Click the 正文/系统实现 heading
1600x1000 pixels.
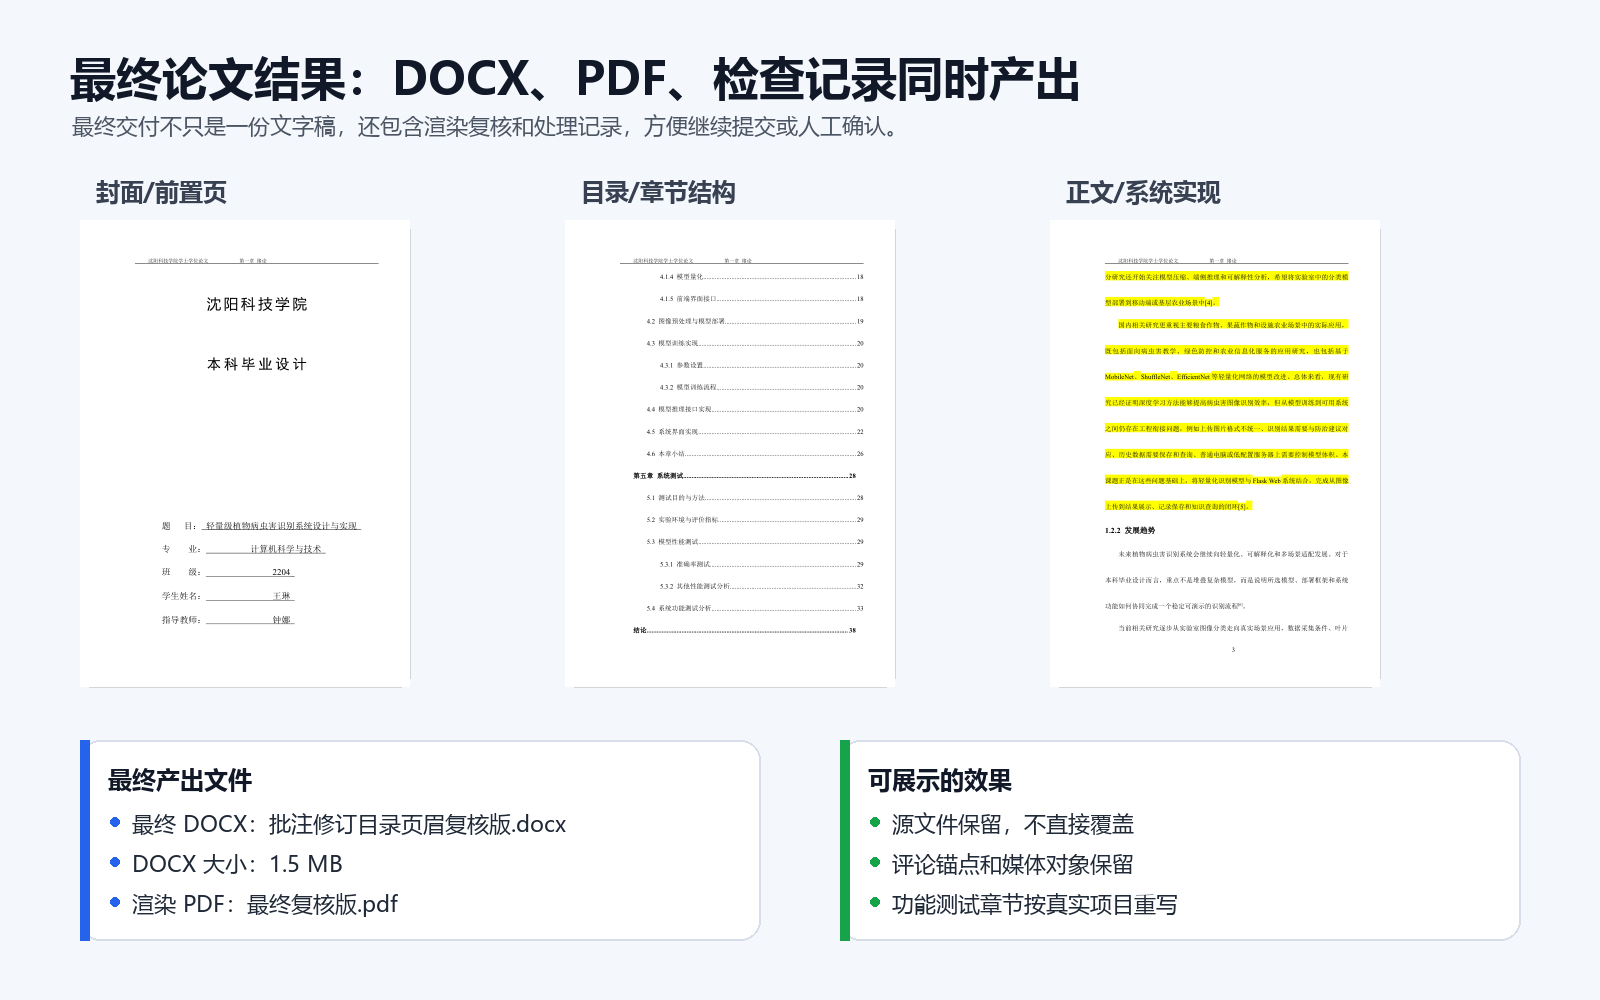[x=1143, y=193]
